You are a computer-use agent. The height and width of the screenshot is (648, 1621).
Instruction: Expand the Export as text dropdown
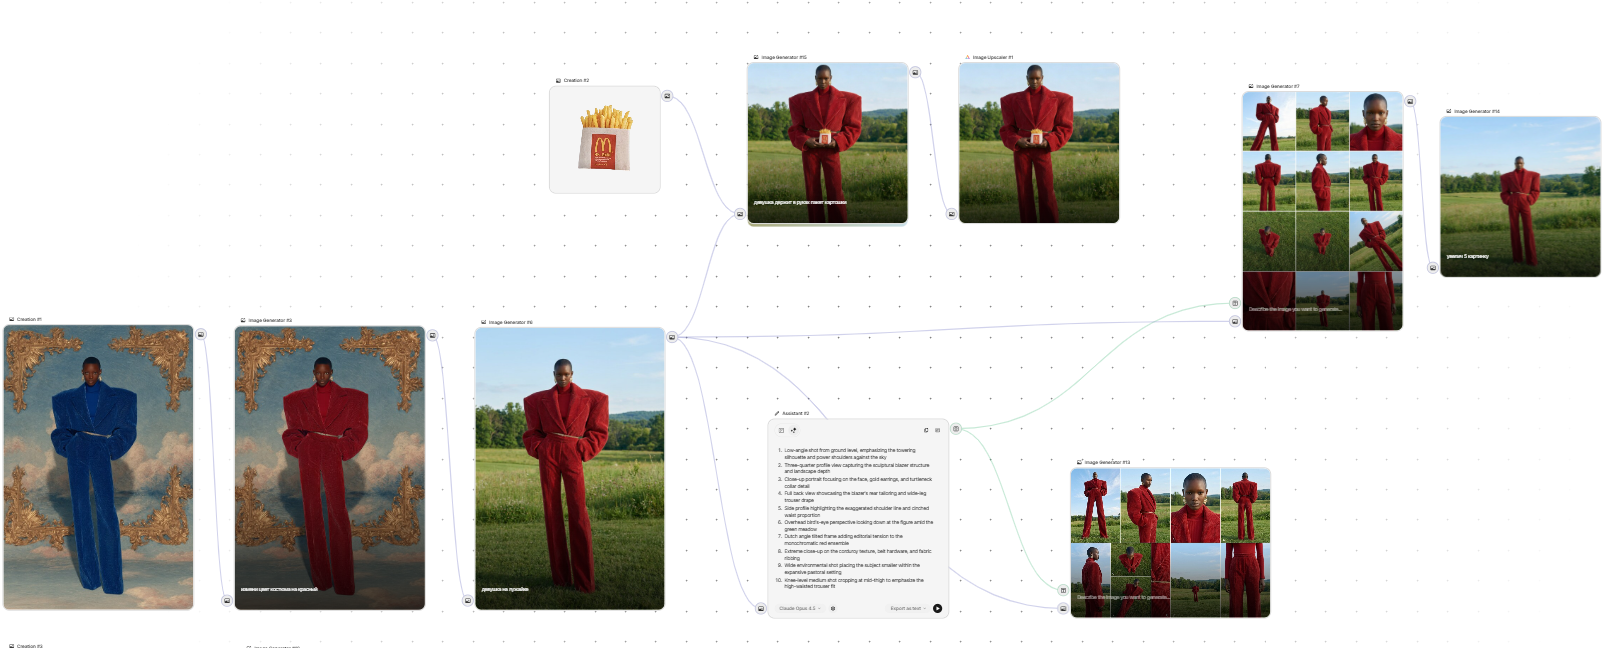pos(907,608)
